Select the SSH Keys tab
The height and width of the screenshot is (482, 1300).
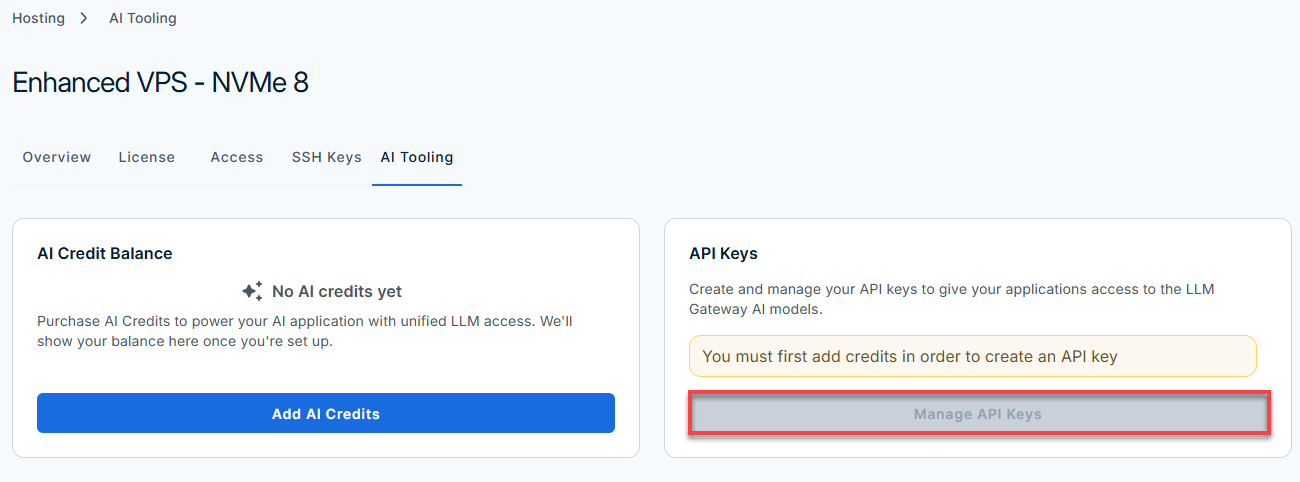[x=327, y=157]
